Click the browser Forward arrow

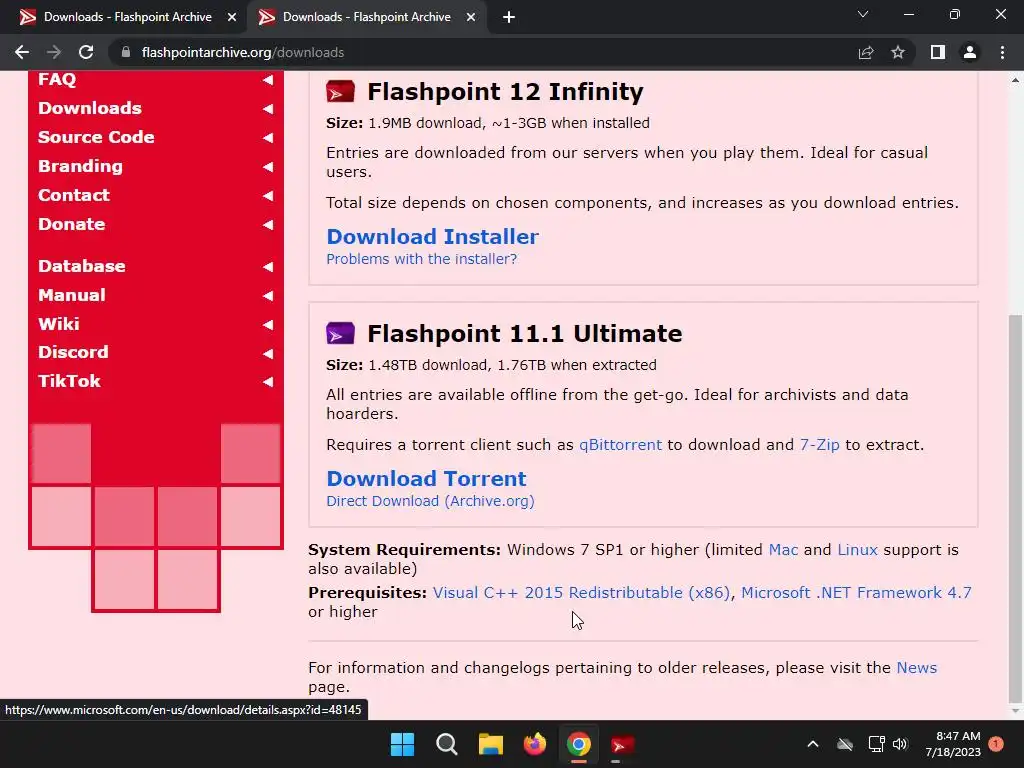coord(54,52)
